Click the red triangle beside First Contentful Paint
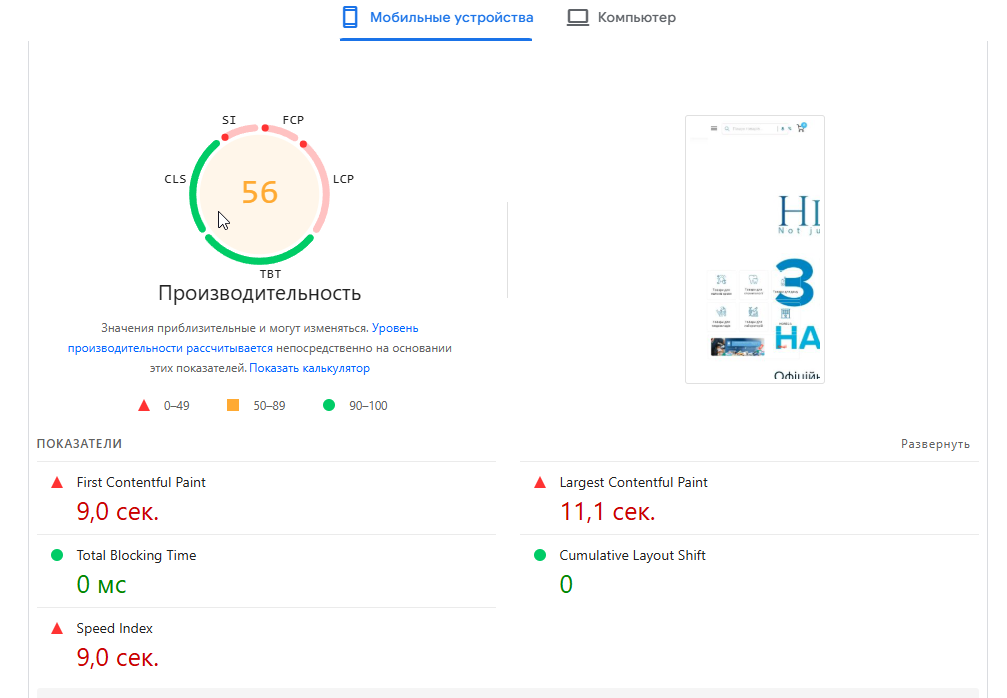Viewport: 1007px width, 698px height. [57, 482]
